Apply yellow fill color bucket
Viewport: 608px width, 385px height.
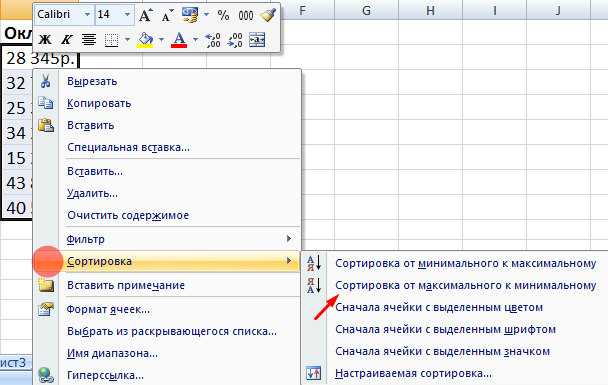tap(145, 40)
